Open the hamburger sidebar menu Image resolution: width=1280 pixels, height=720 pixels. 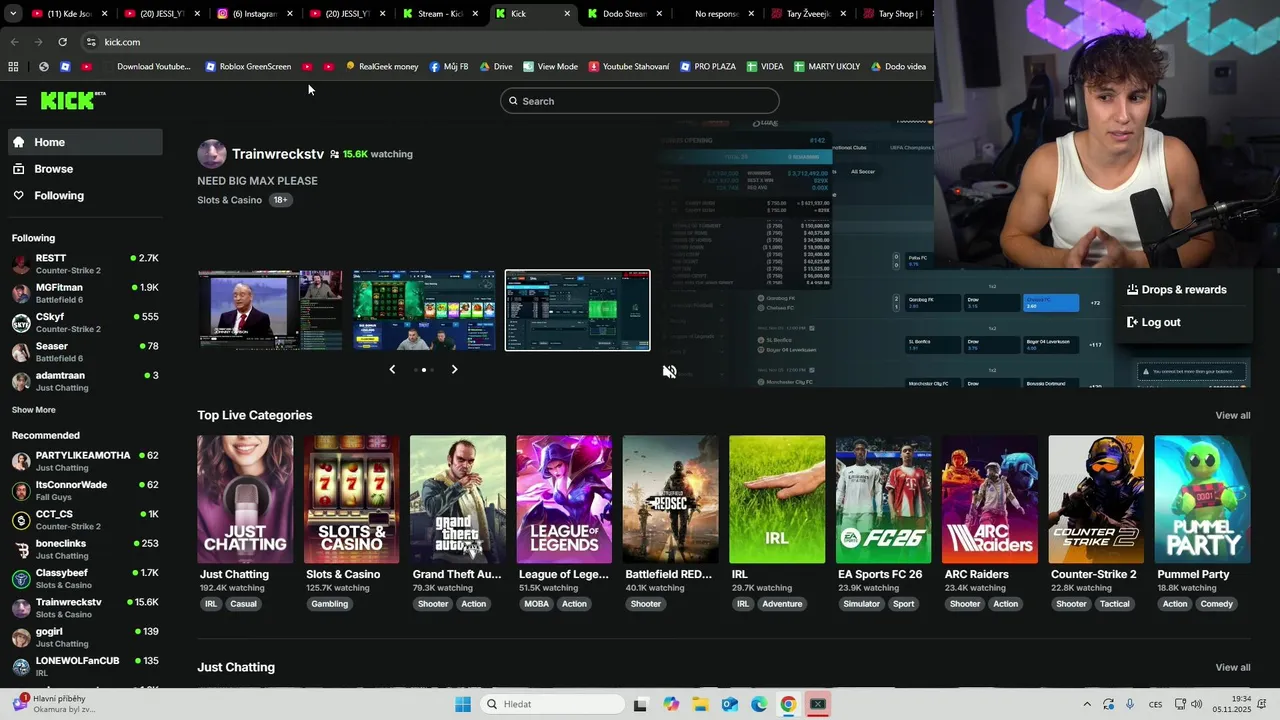(x=21, y=101)
